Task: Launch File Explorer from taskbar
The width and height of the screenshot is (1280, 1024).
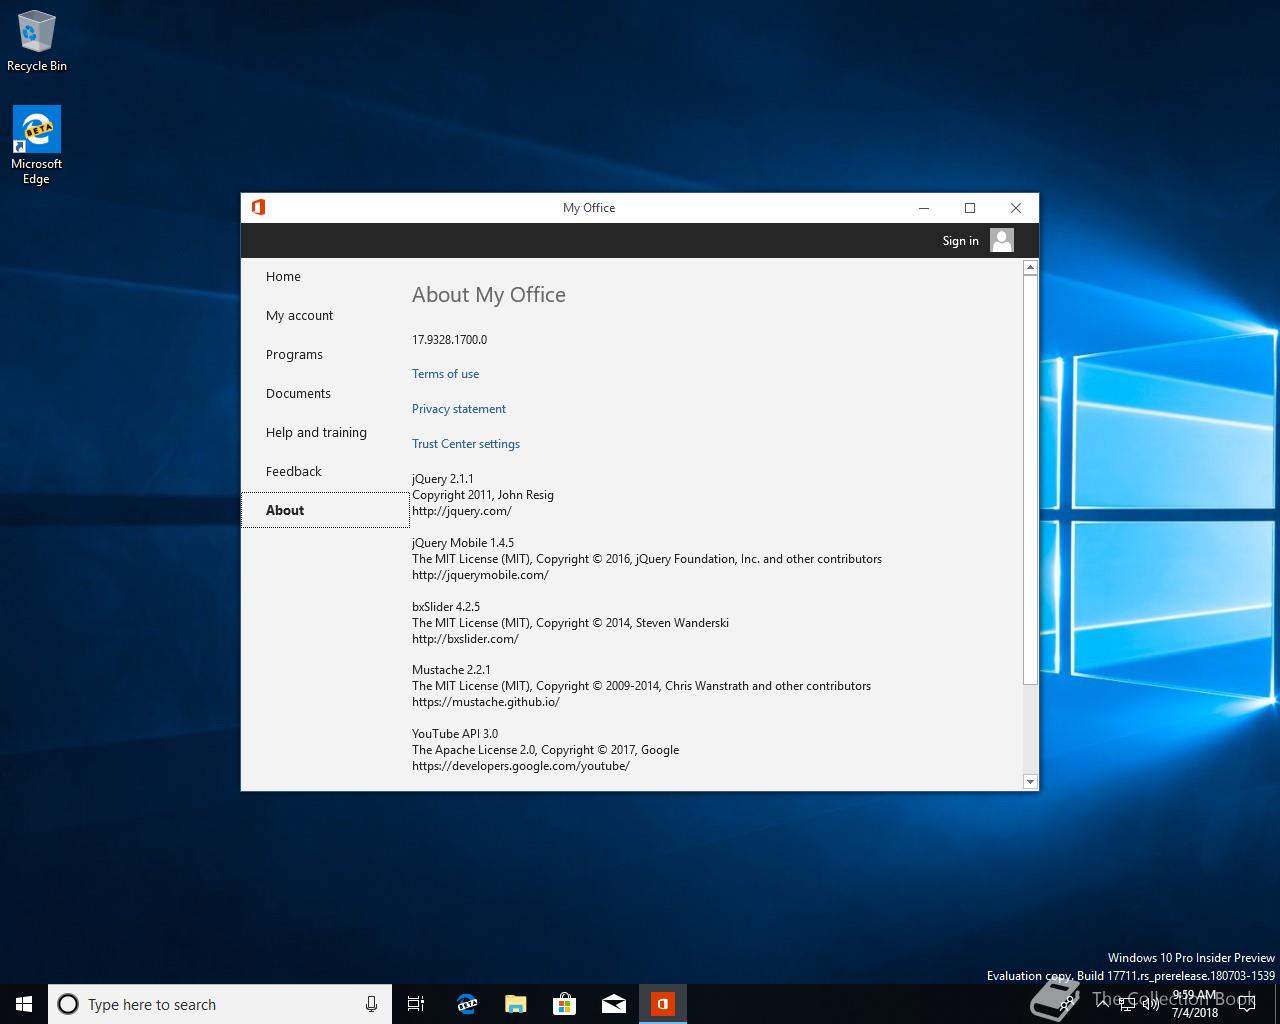Action: [515, 1004]
